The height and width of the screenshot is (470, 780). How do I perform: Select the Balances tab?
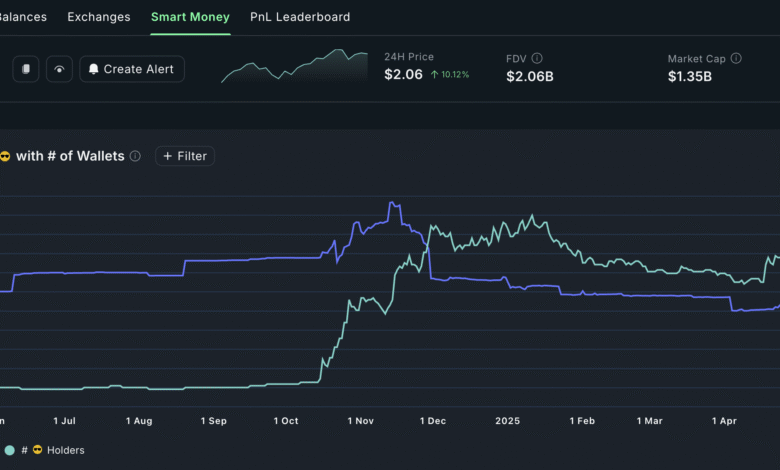(22, 17)
